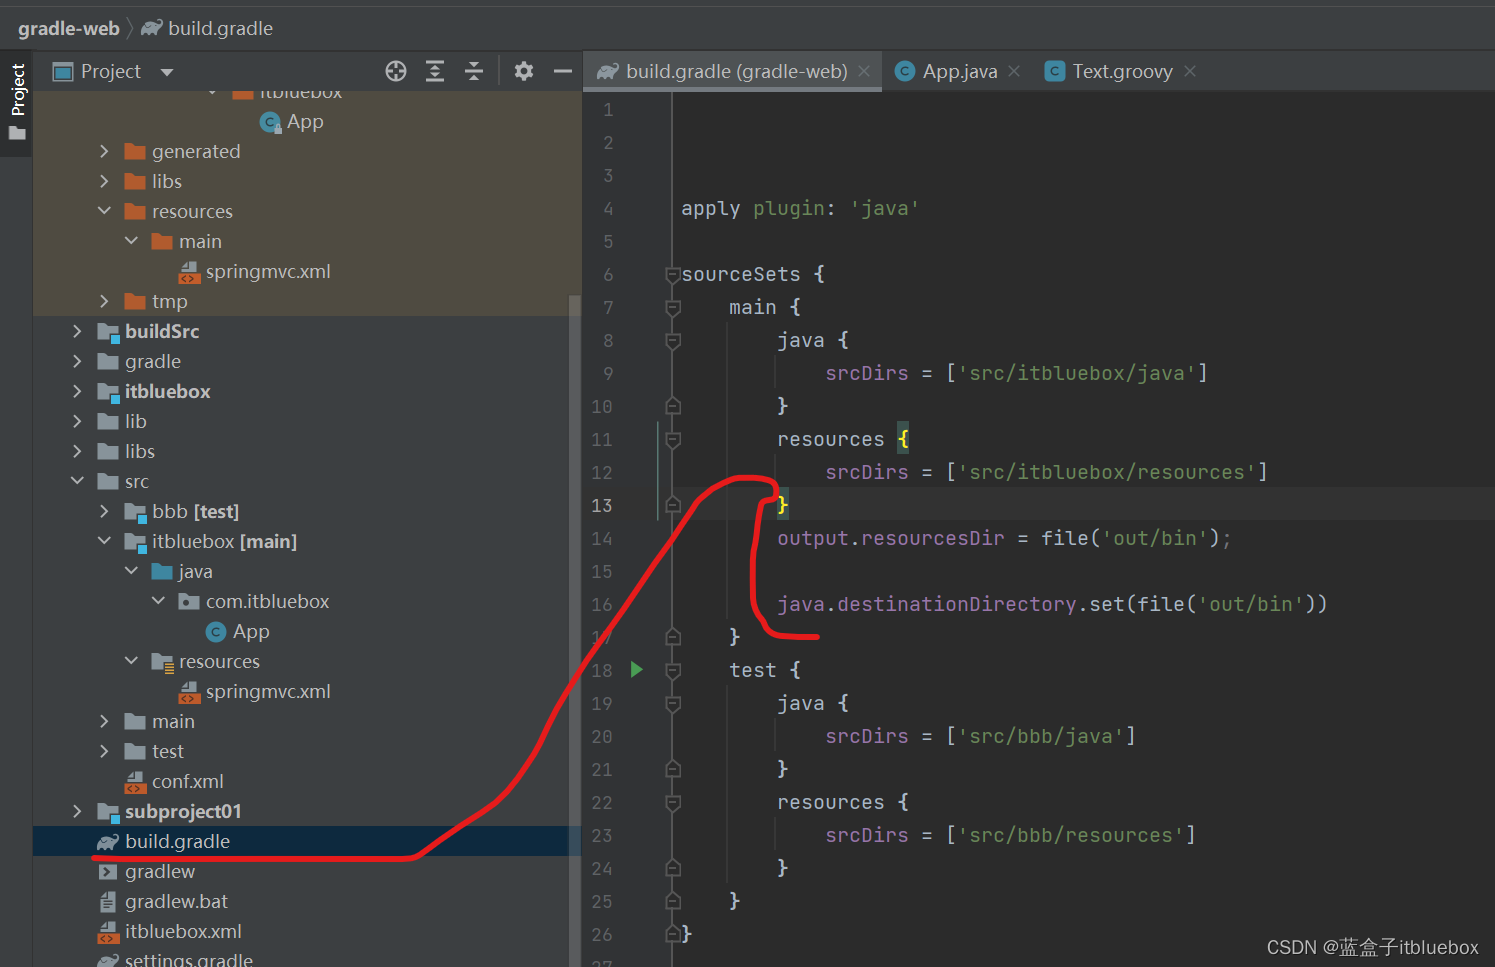The width and height of the screenshot is (1495, 967).
Task: Fold the main block at line 7
Action: pyautogui.click(x=673, y=307)
